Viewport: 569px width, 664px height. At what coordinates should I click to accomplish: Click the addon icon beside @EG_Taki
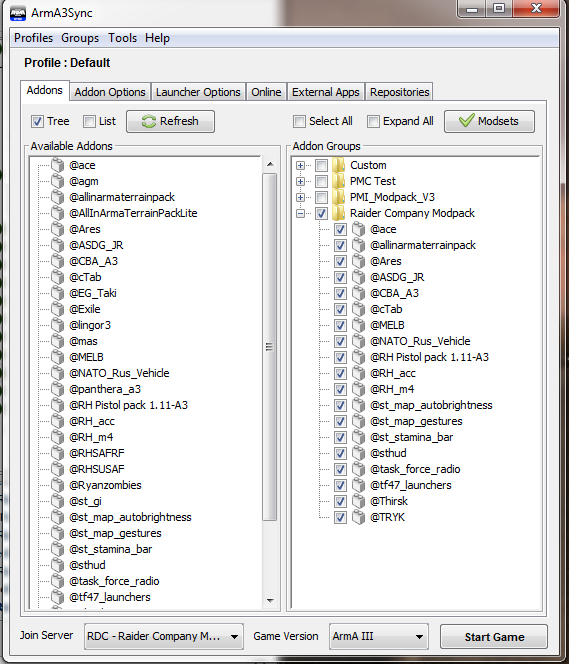pos(58,293)
